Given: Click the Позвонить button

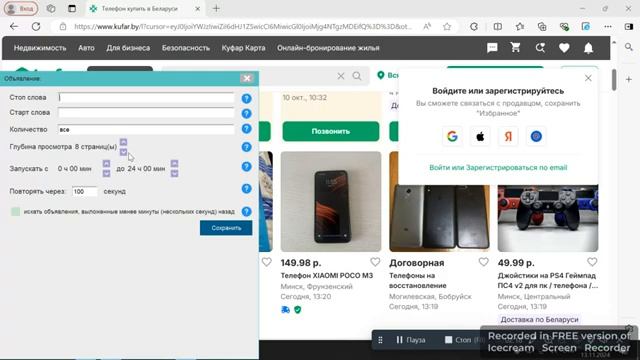Looking at the screenshot, I should coord(331,131).
